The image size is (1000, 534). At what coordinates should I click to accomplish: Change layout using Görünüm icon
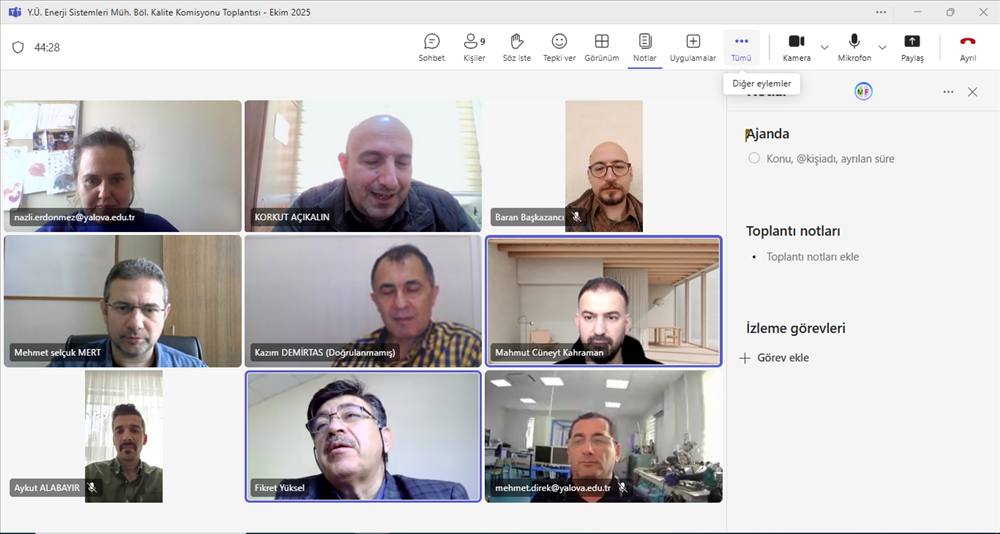click(x=602, y=46)
